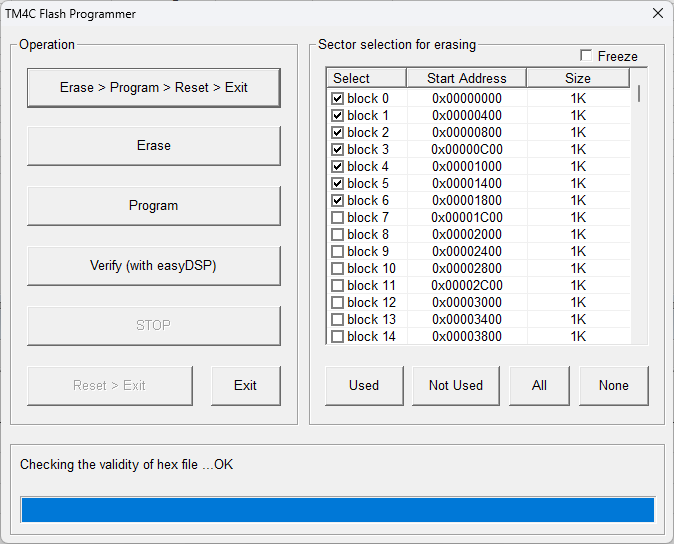Image resolution: width=674 pixels, height=544 pixels.
Task: Select all sectors with the All button
Action: (539, 385)
